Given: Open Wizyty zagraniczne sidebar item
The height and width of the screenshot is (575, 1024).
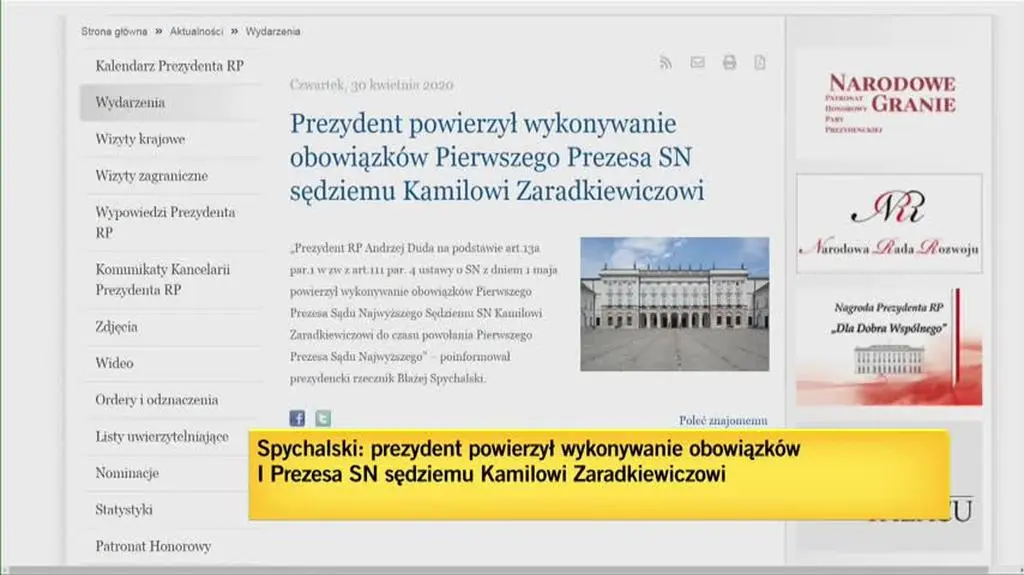Looking at the screenshot, I should tap(152, 176).
